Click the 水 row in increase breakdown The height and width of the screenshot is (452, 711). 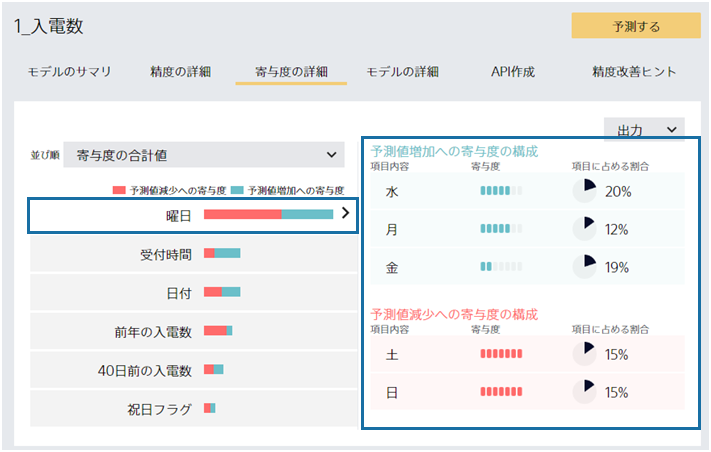(x=527, y=190)
